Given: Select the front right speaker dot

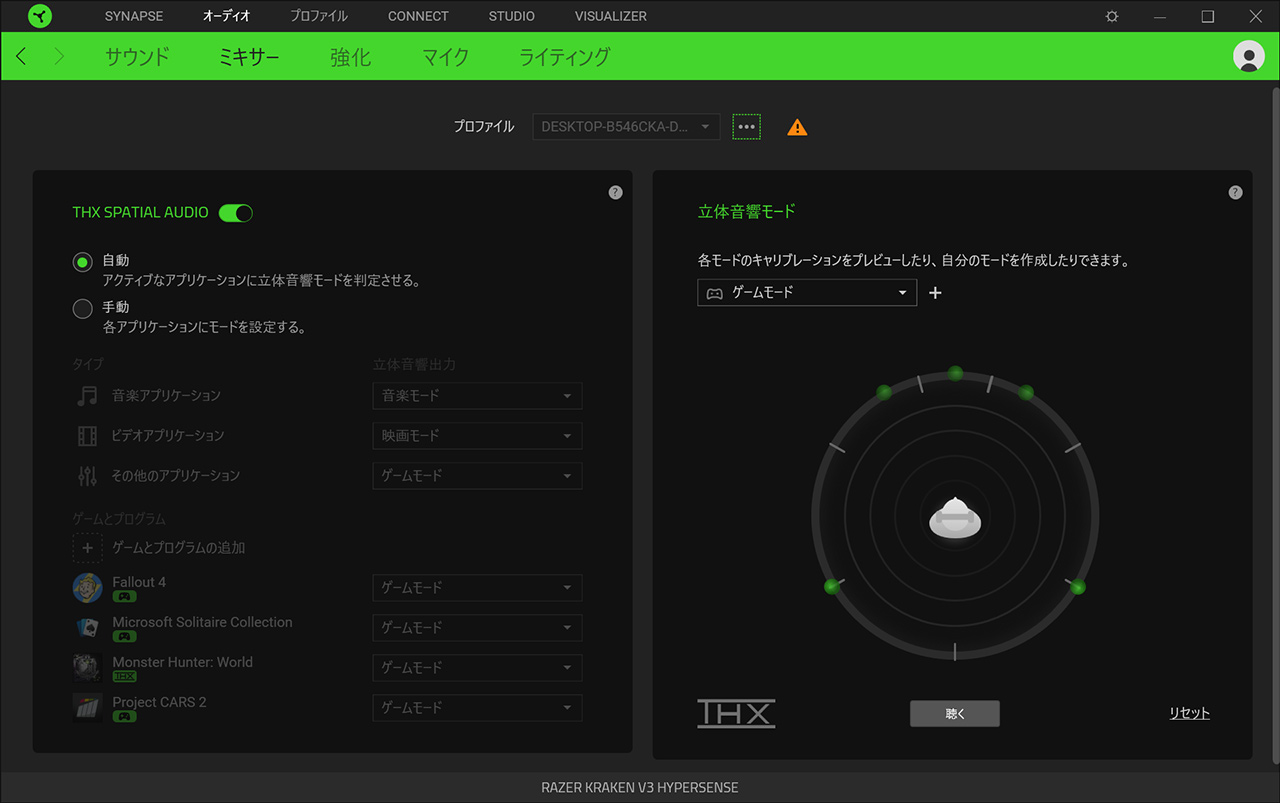Looking at the screenshot, I should [x=1026, y=392].
